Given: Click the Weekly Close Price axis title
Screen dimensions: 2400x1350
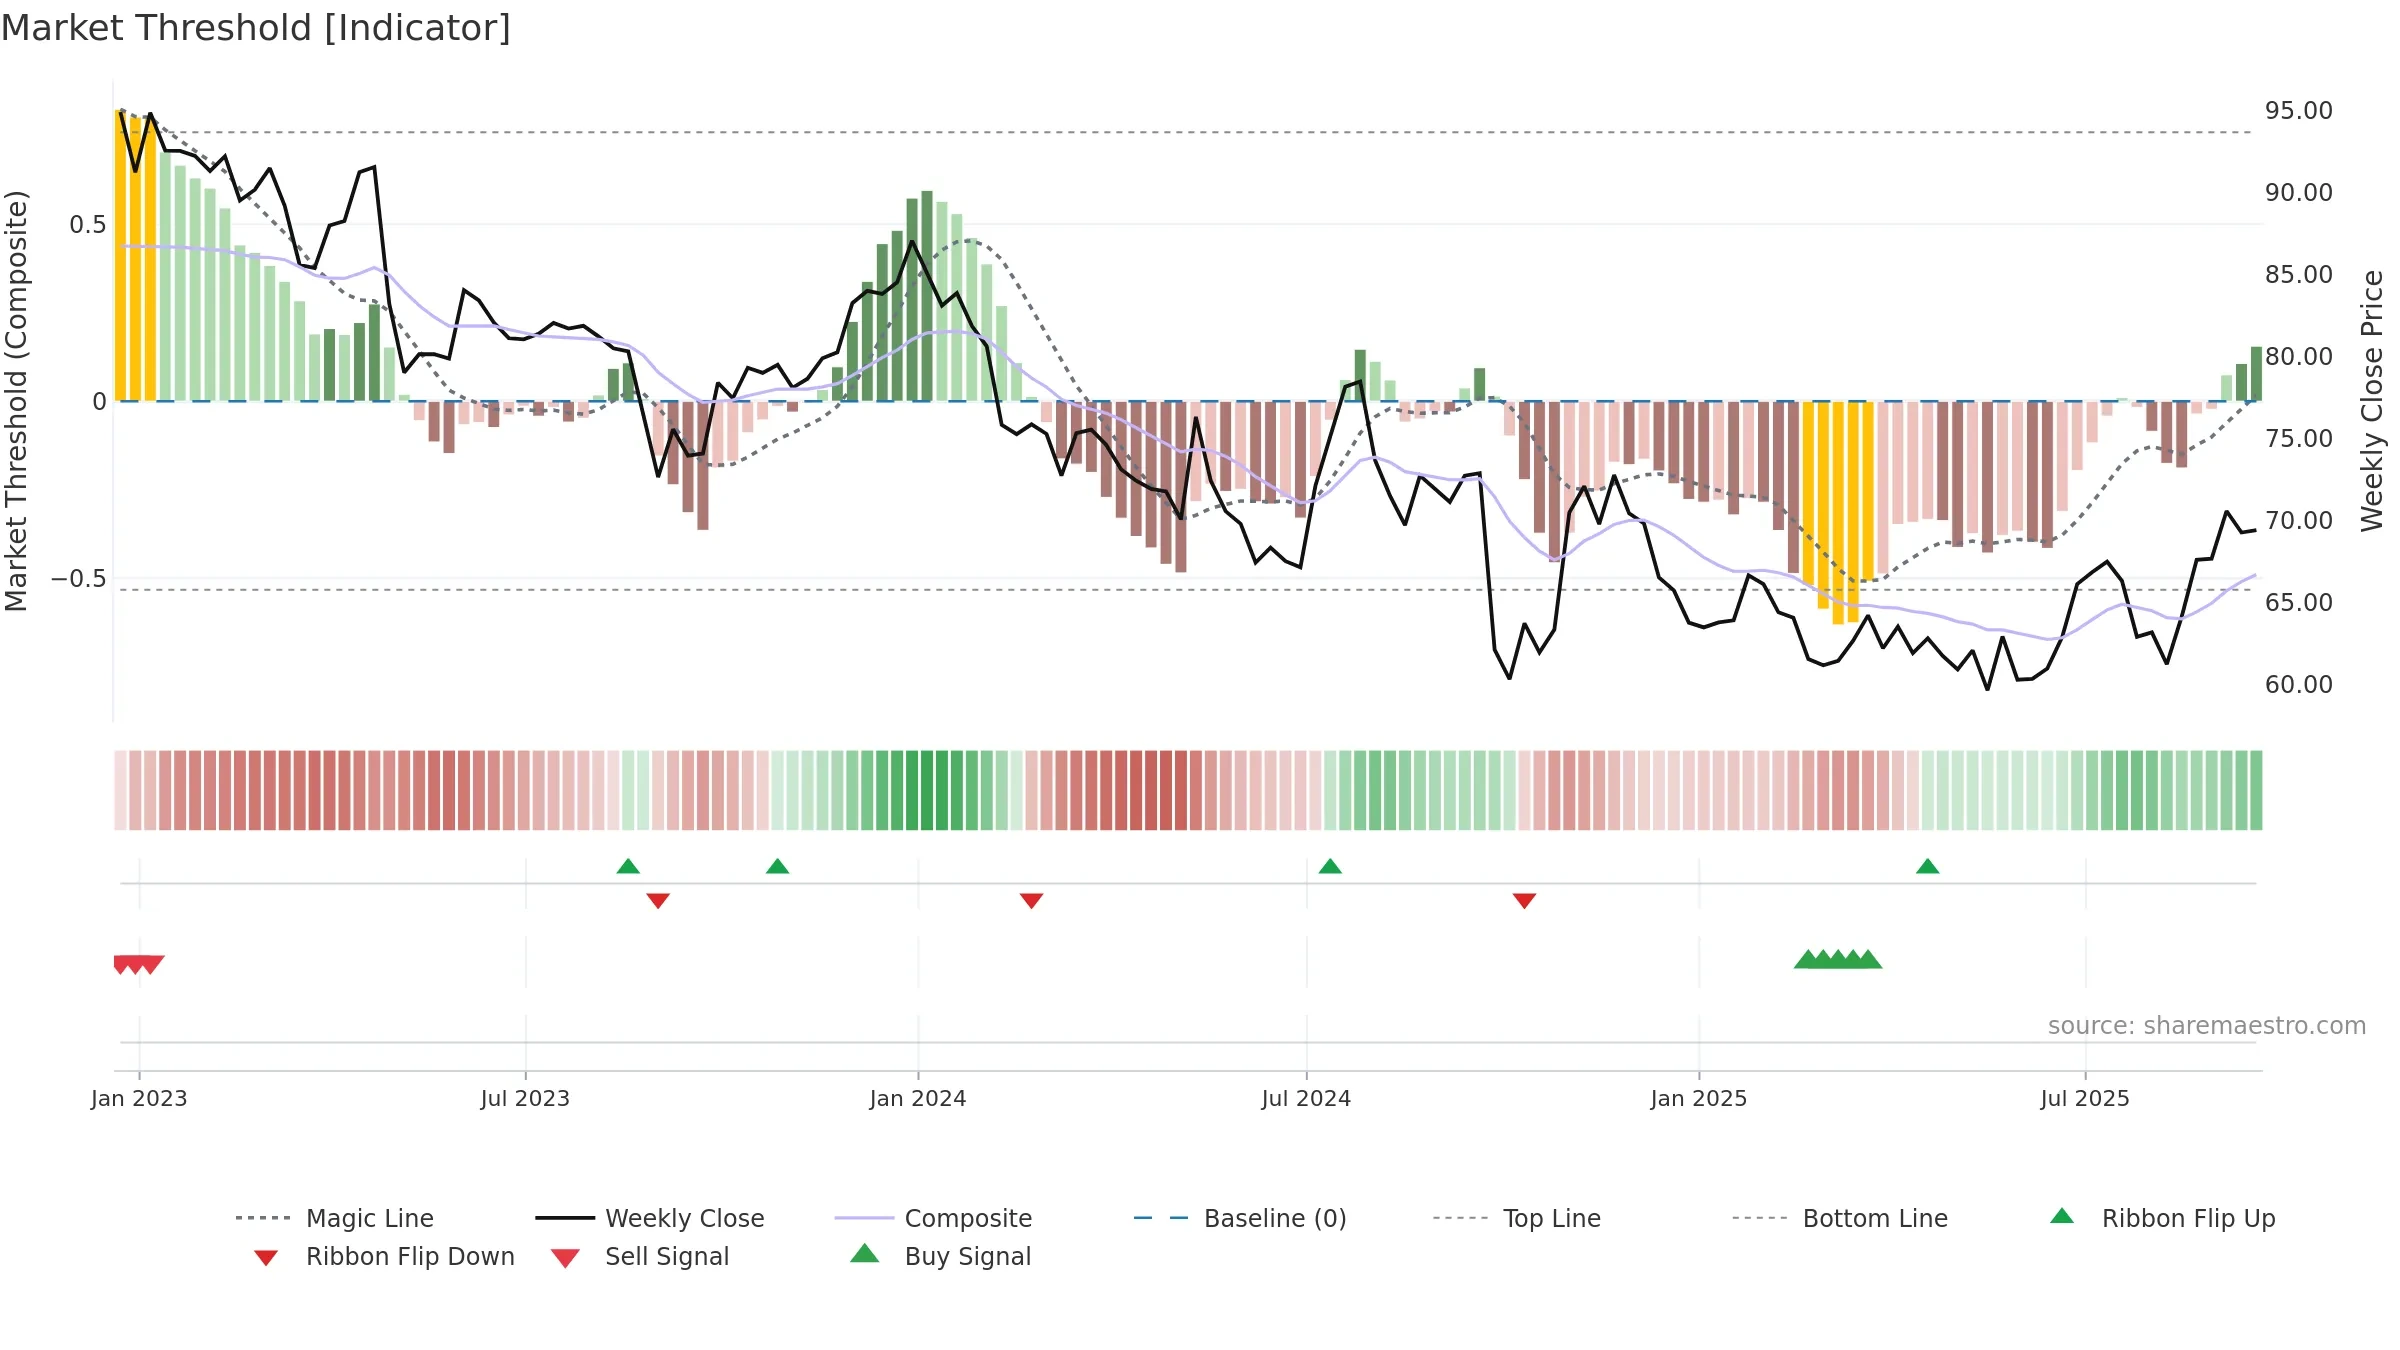Looking at the screenshot, I should point(2372,400).
